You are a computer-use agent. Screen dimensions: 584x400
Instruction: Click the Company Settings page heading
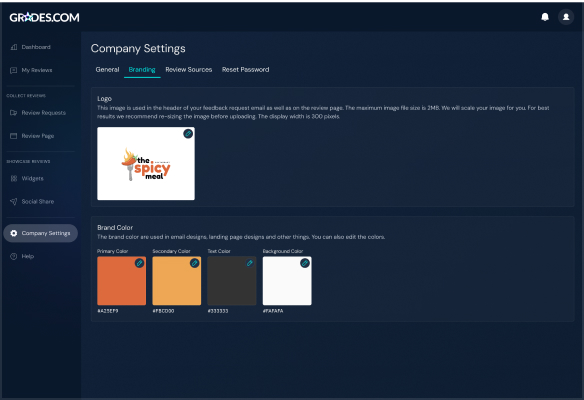pyautogui.click(x=138, y=48)
